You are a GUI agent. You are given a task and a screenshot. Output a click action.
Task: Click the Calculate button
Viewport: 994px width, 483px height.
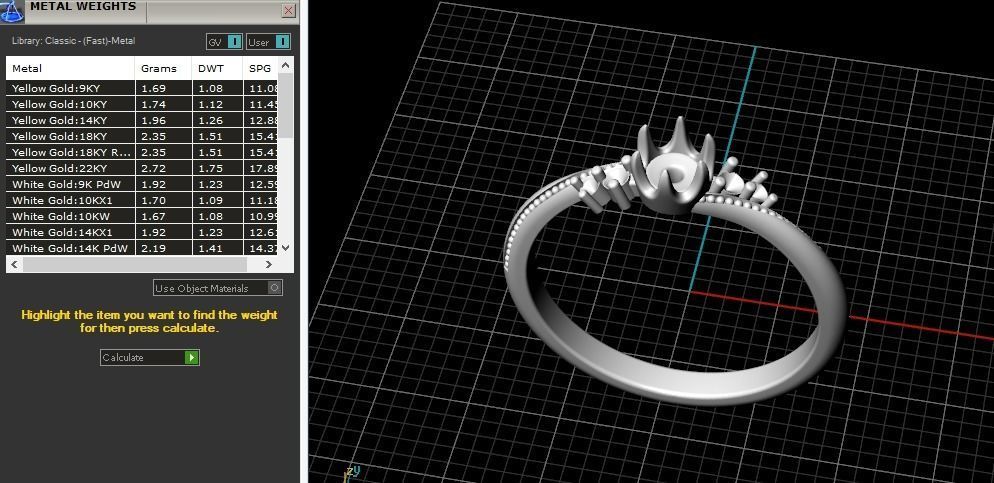click(150, 357)
